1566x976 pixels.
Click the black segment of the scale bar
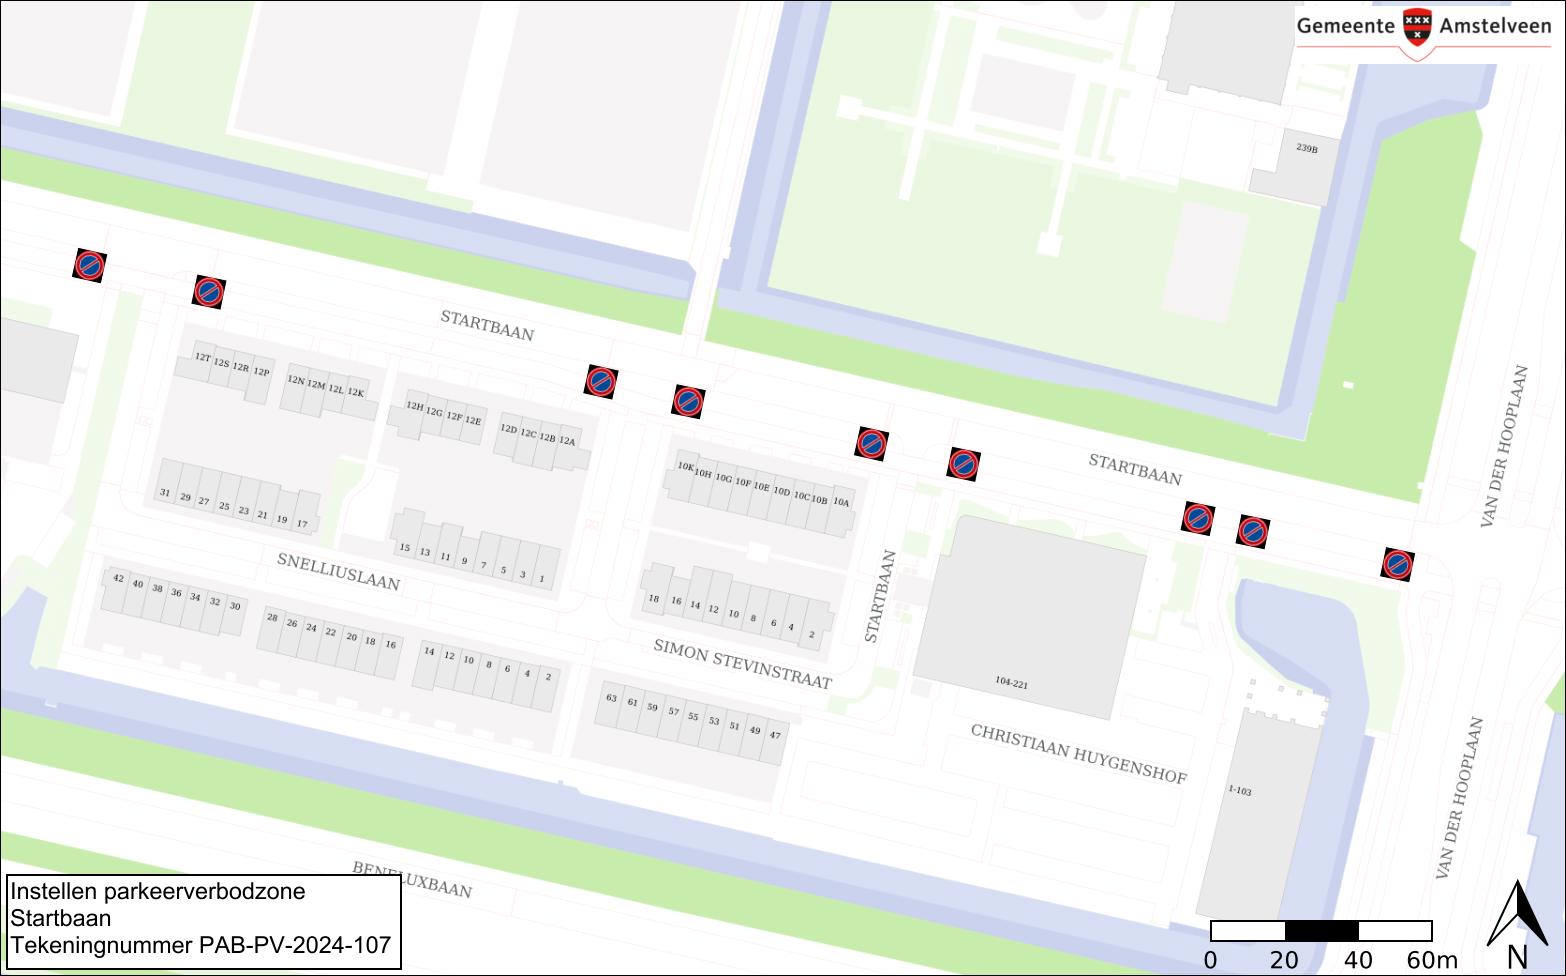1321,931
